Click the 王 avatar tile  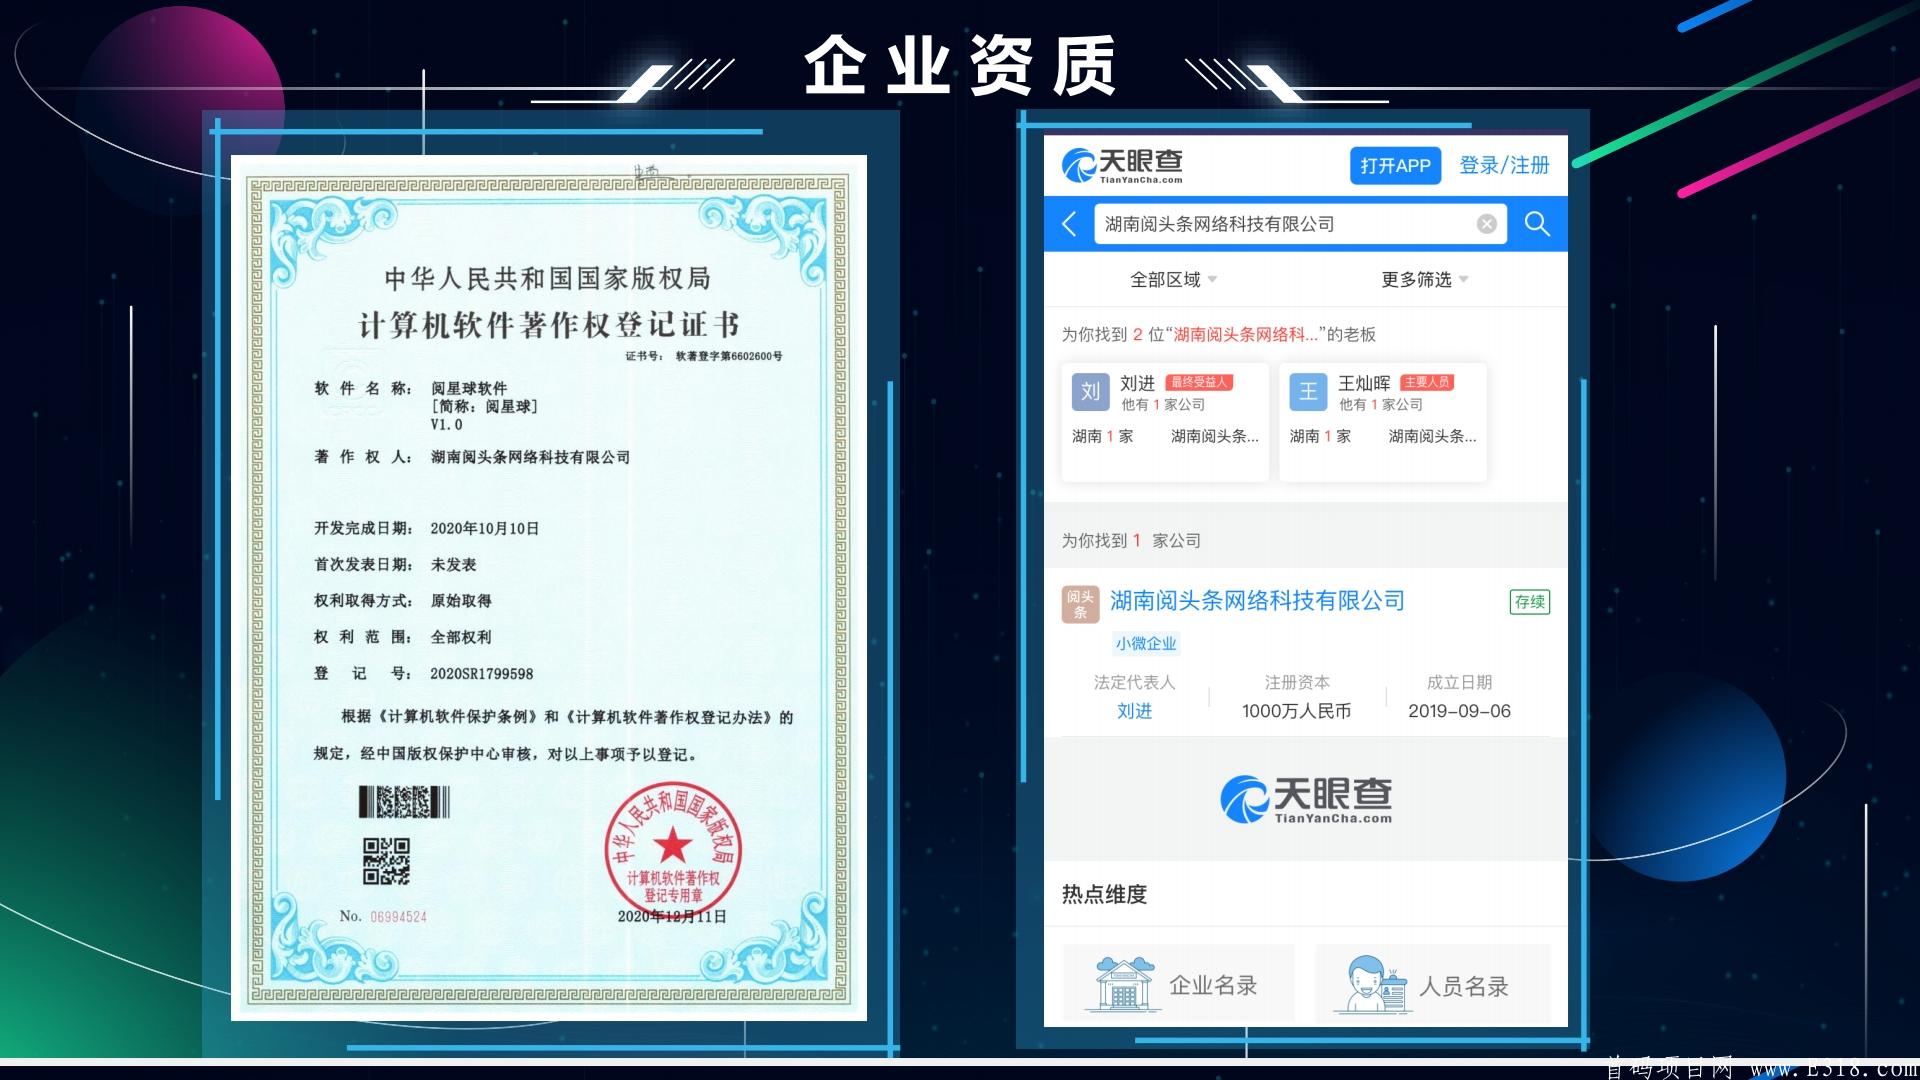pos(1308,392)
